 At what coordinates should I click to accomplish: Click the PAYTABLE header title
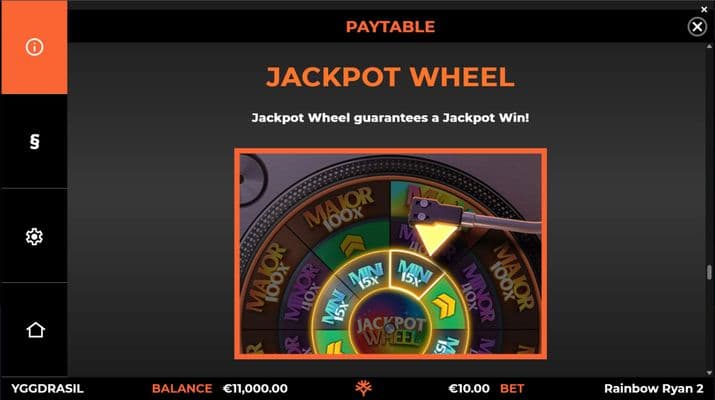coord(390,26)
